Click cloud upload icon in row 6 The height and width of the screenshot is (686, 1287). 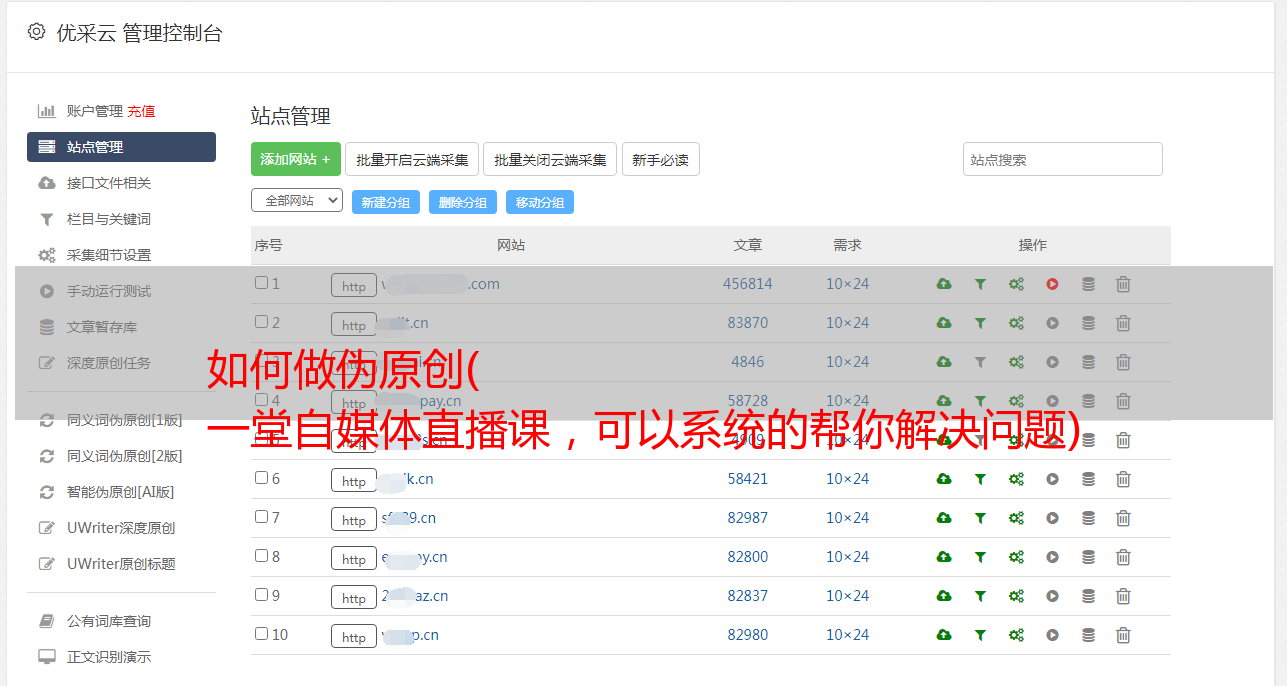(x=944, y=479)
